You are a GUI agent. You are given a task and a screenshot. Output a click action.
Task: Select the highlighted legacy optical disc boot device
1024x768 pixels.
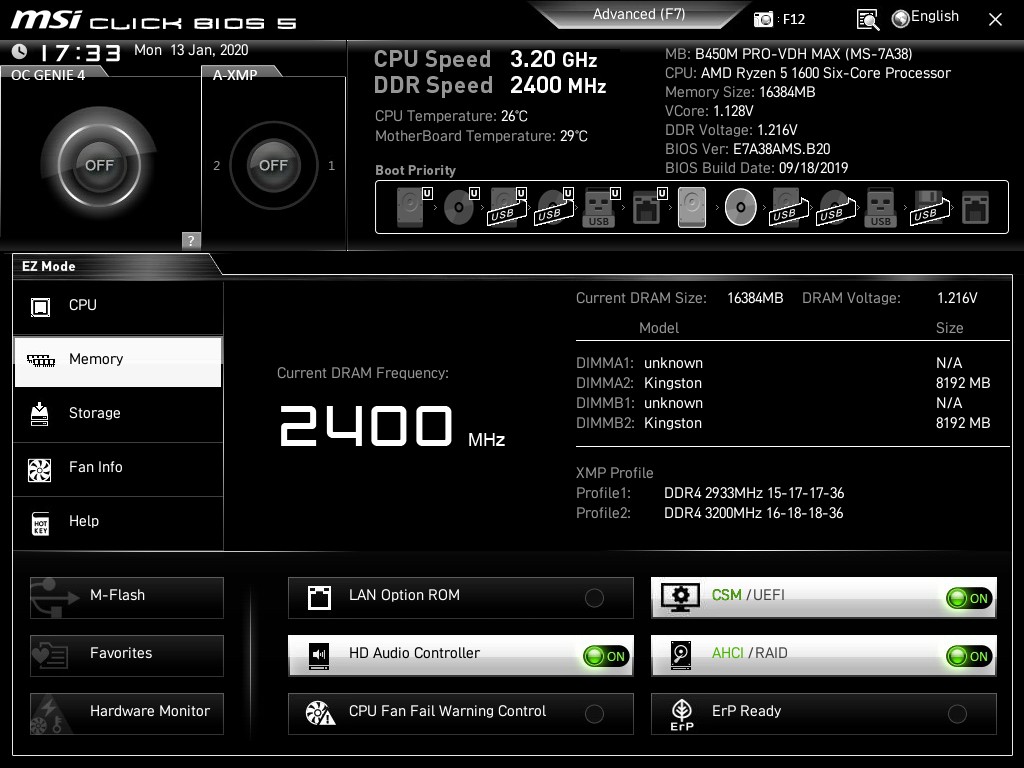(741, 207)
